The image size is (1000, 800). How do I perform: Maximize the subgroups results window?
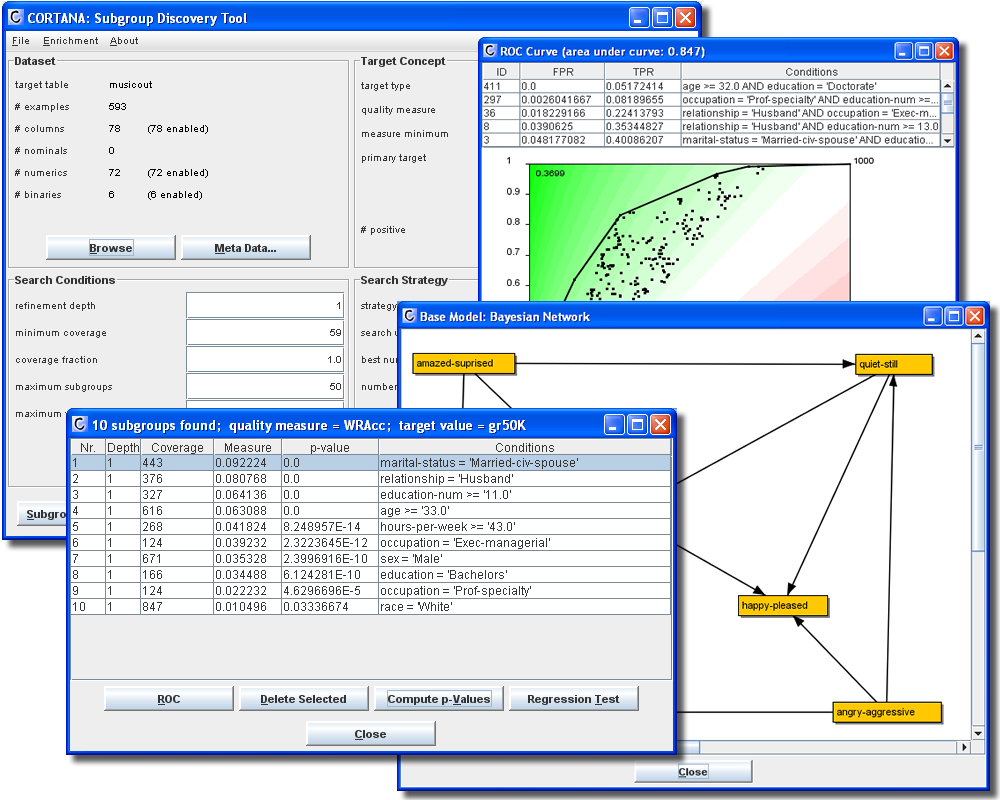coord(637,425)
